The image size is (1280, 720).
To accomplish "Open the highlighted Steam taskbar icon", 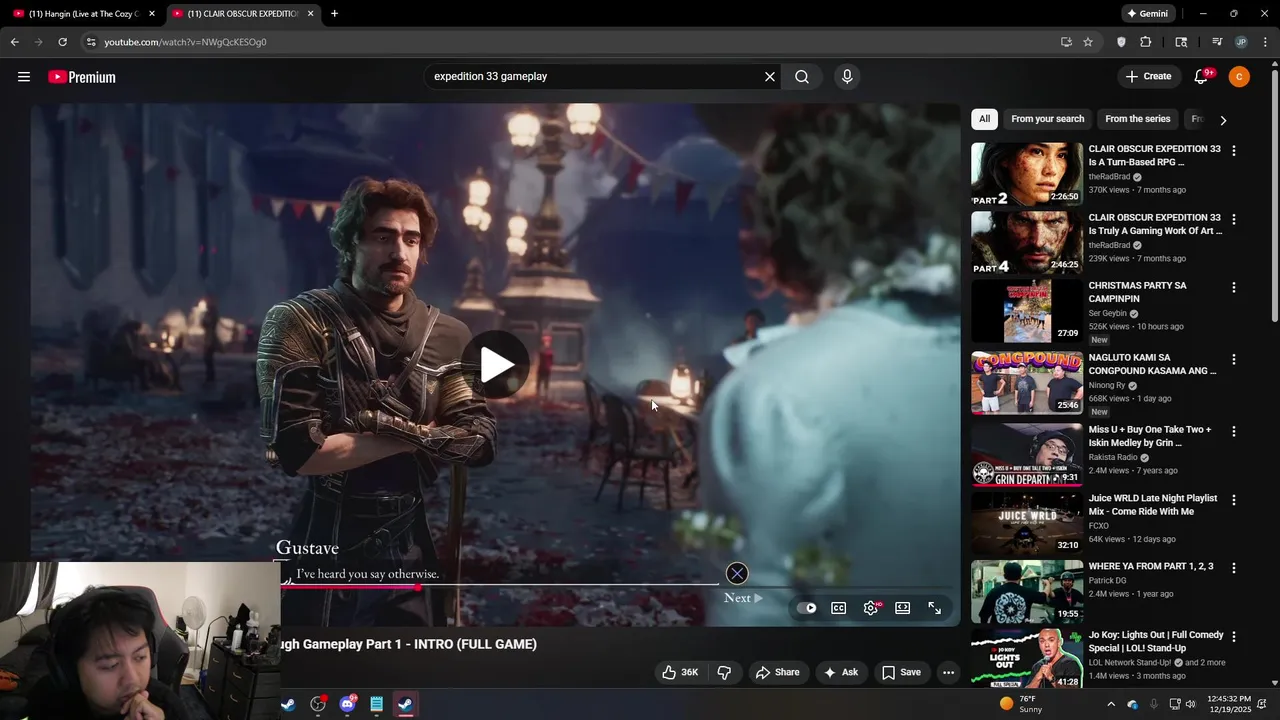I will (x=405, y=704).
